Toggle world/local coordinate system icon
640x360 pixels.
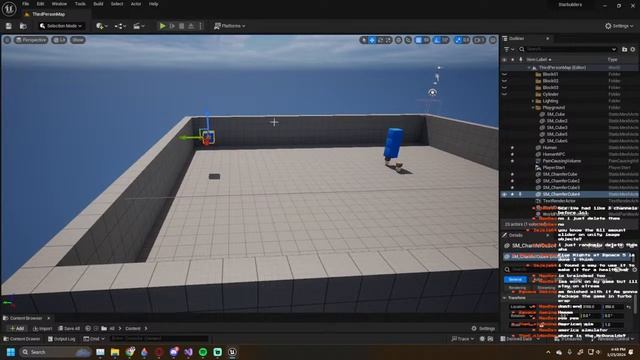tap(398, 40)
